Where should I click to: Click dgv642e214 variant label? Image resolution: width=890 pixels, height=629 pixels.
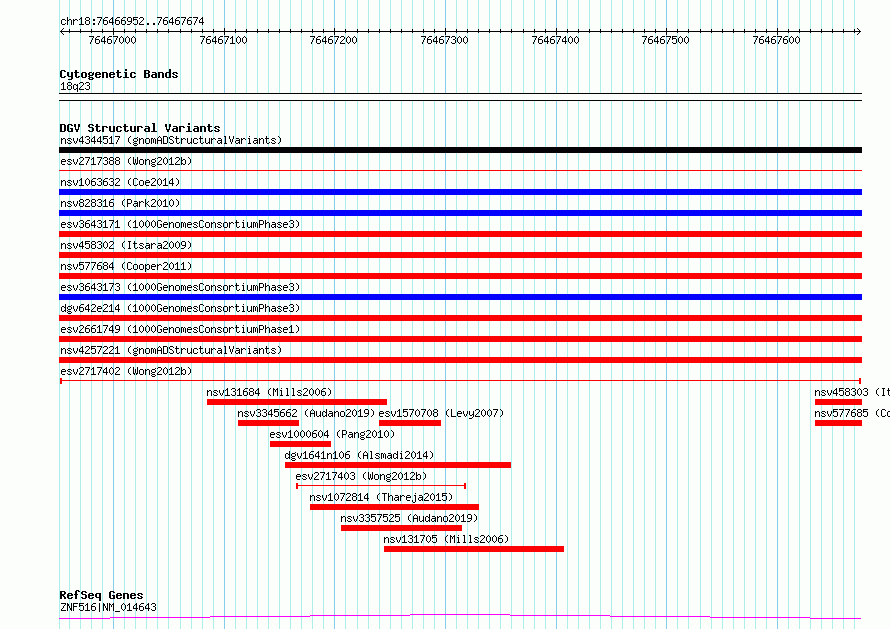click(x=180, y=308)
